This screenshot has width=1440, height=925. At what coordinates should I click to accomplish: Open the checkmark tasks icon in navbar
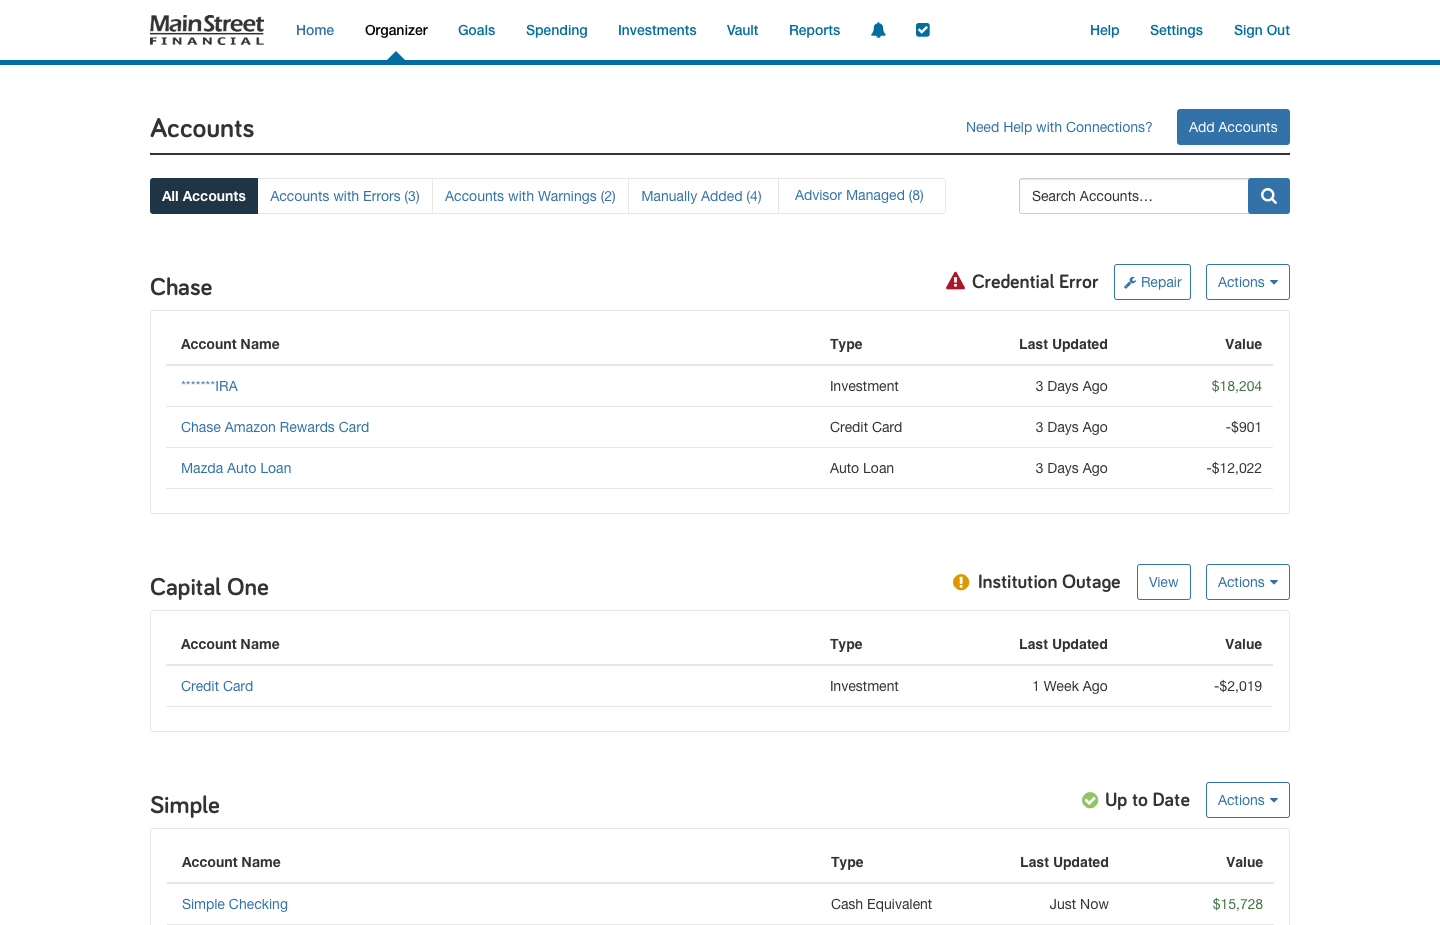pyautogui.click(x=923, y=30)
